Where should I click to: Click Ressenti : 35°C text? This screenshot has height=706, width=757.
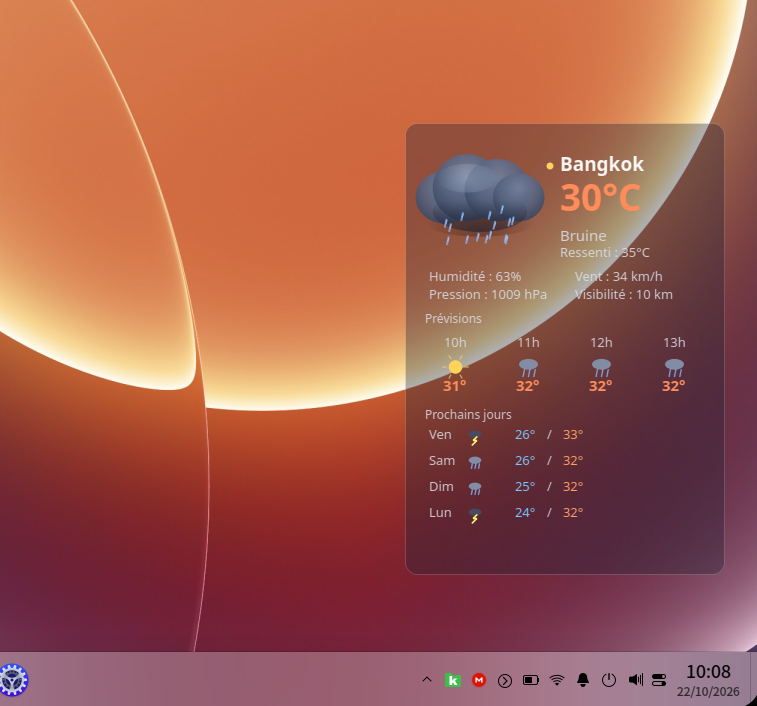[x=604, y=253]
